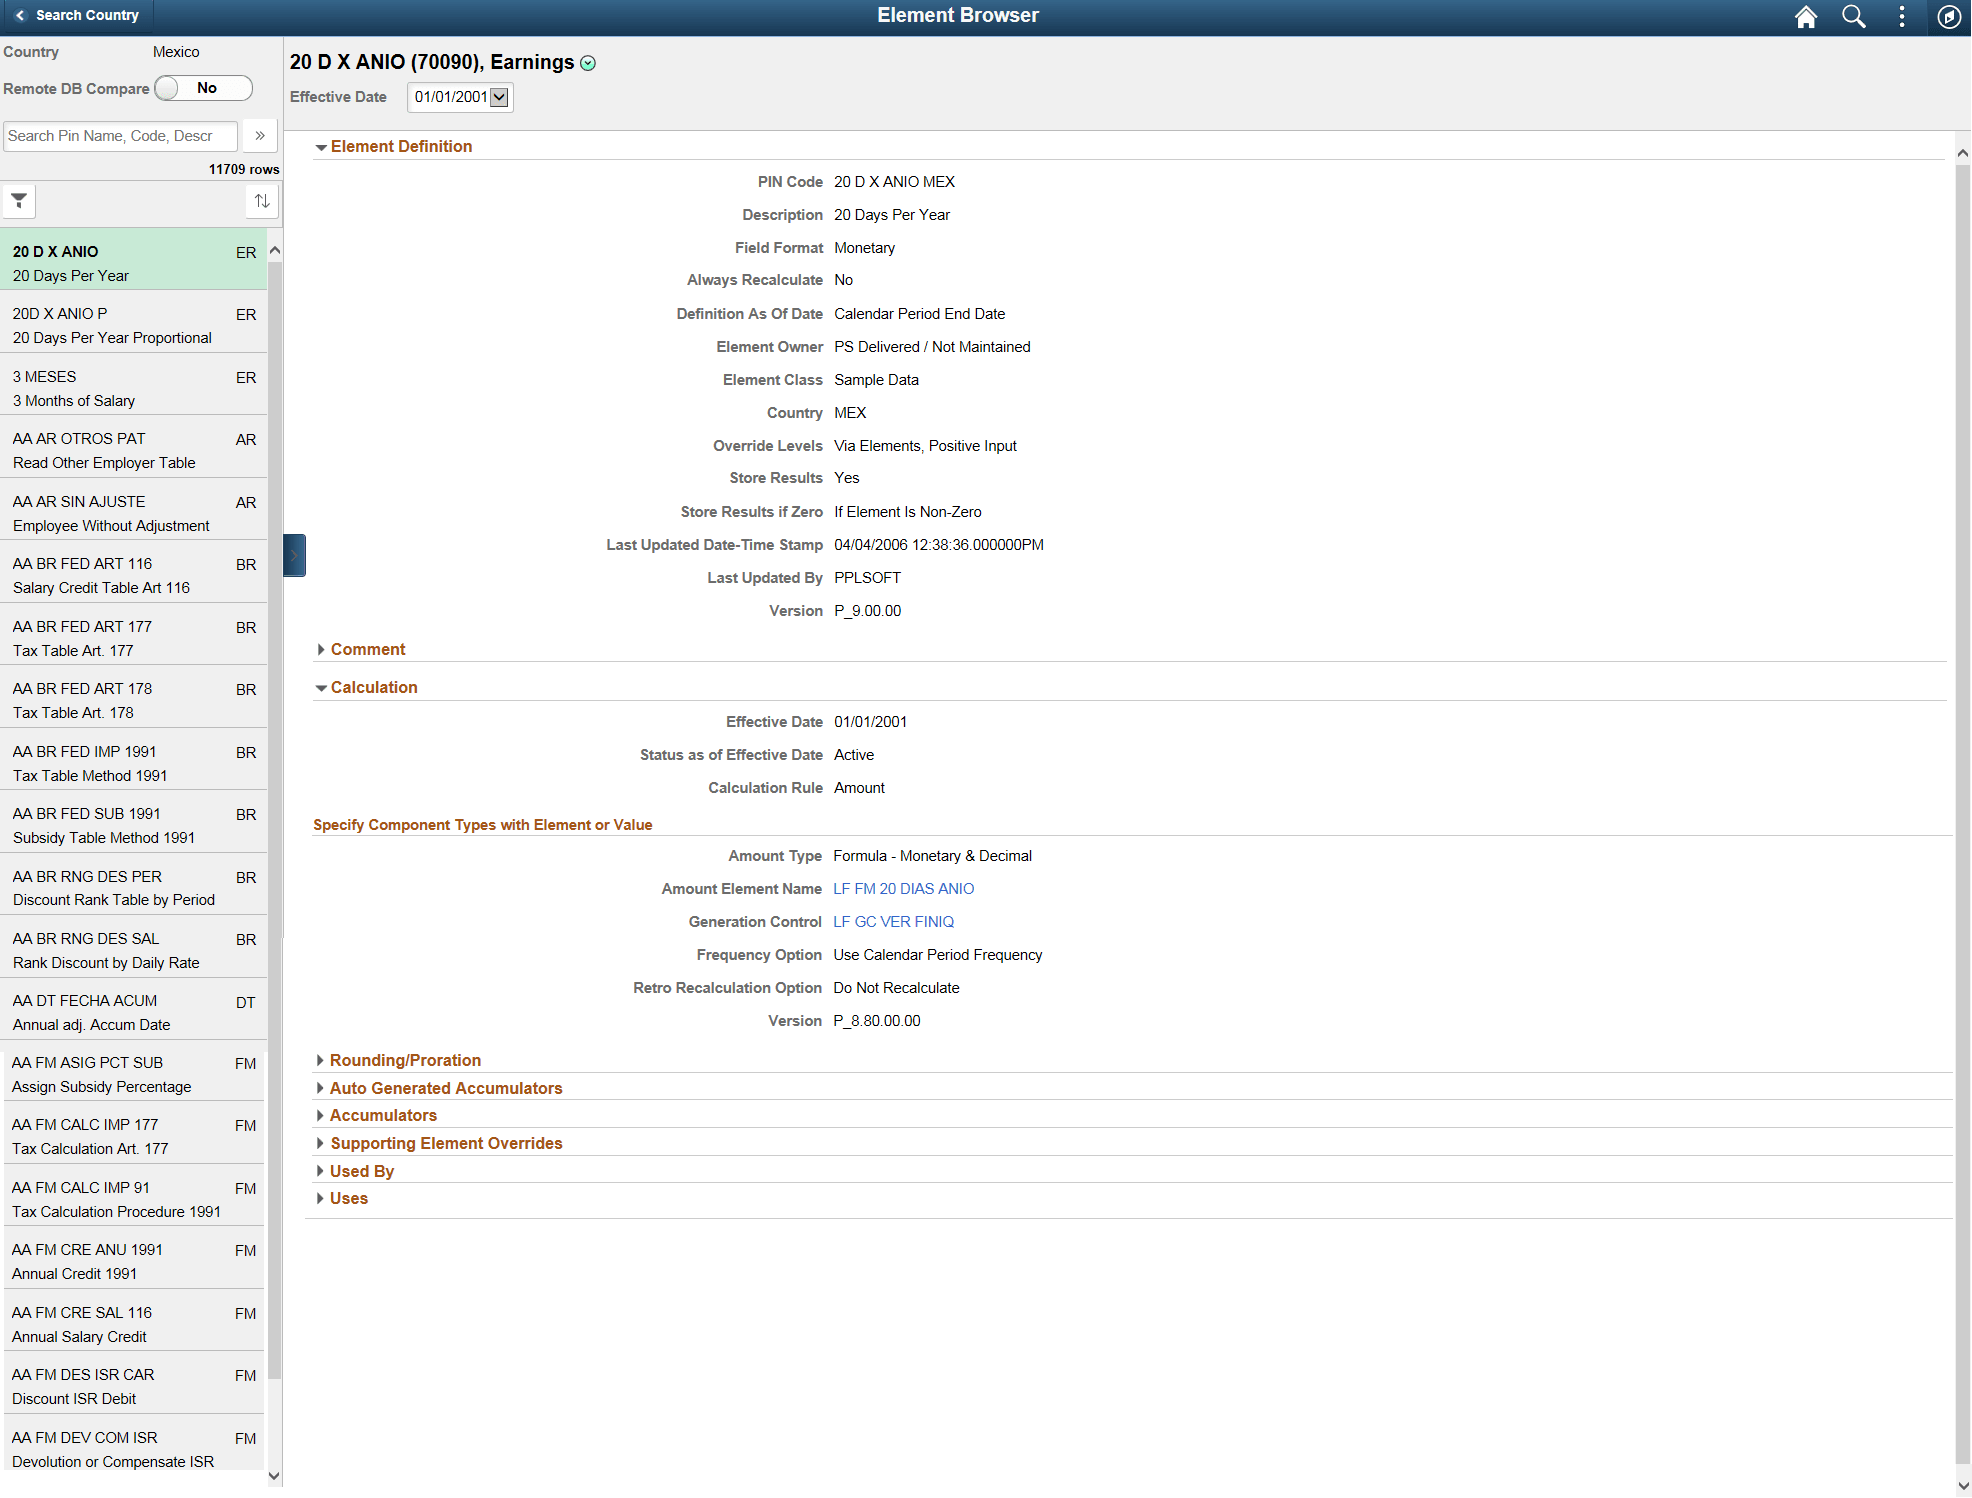The image size is (1972, 1498).
Task: Expand the Used By section
Action: click(x=361, y=1171)
